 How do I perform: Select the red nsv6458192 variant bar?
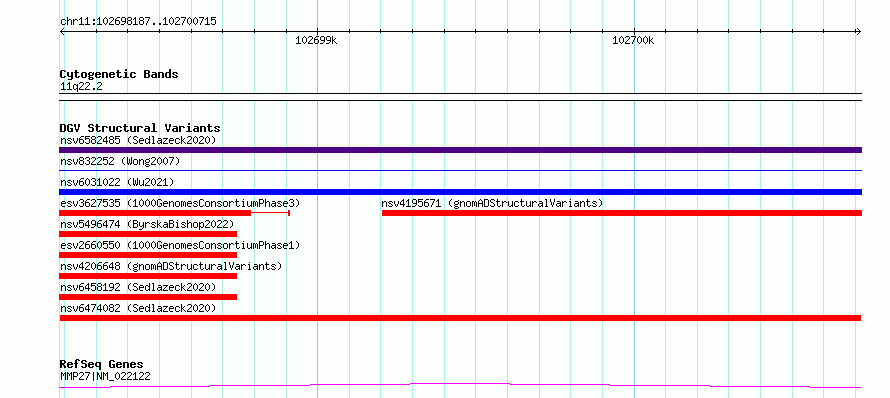click(148, 297)
